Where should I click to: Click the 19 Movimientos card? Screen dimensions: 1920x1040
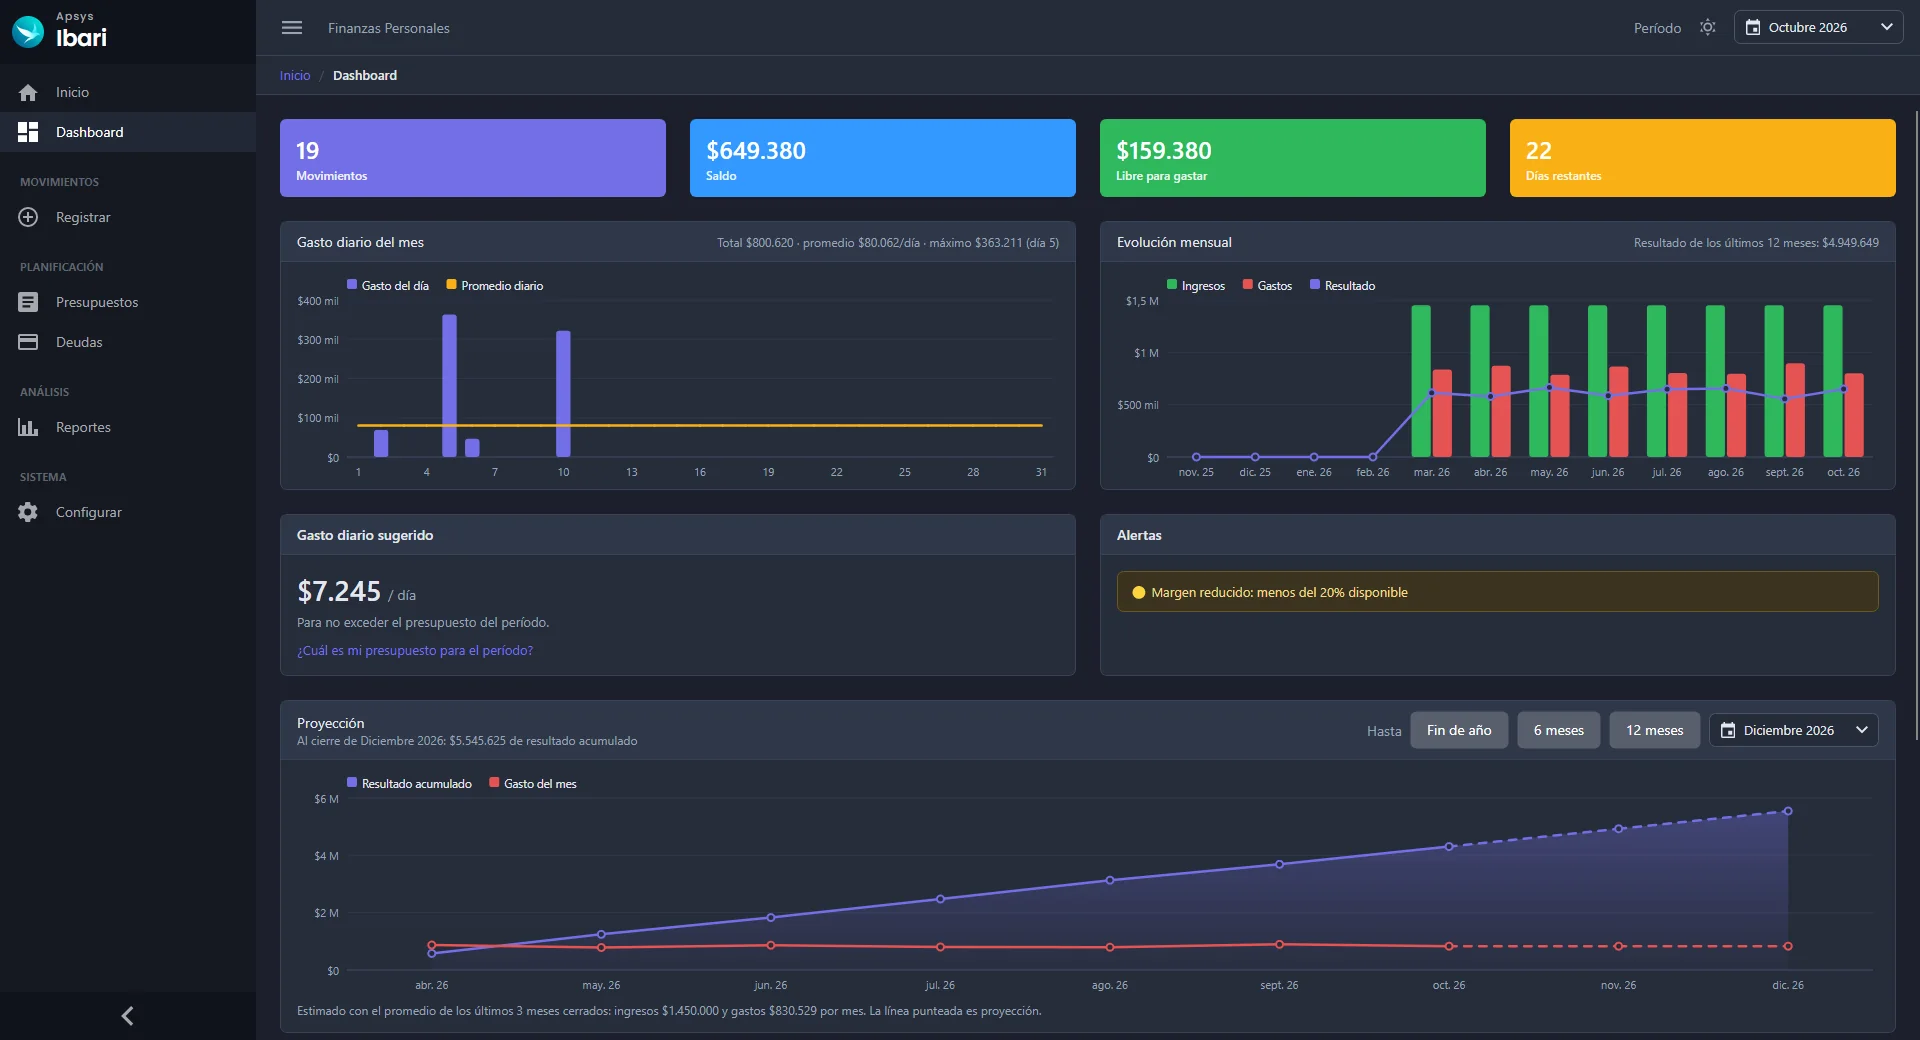coord(473,158)
